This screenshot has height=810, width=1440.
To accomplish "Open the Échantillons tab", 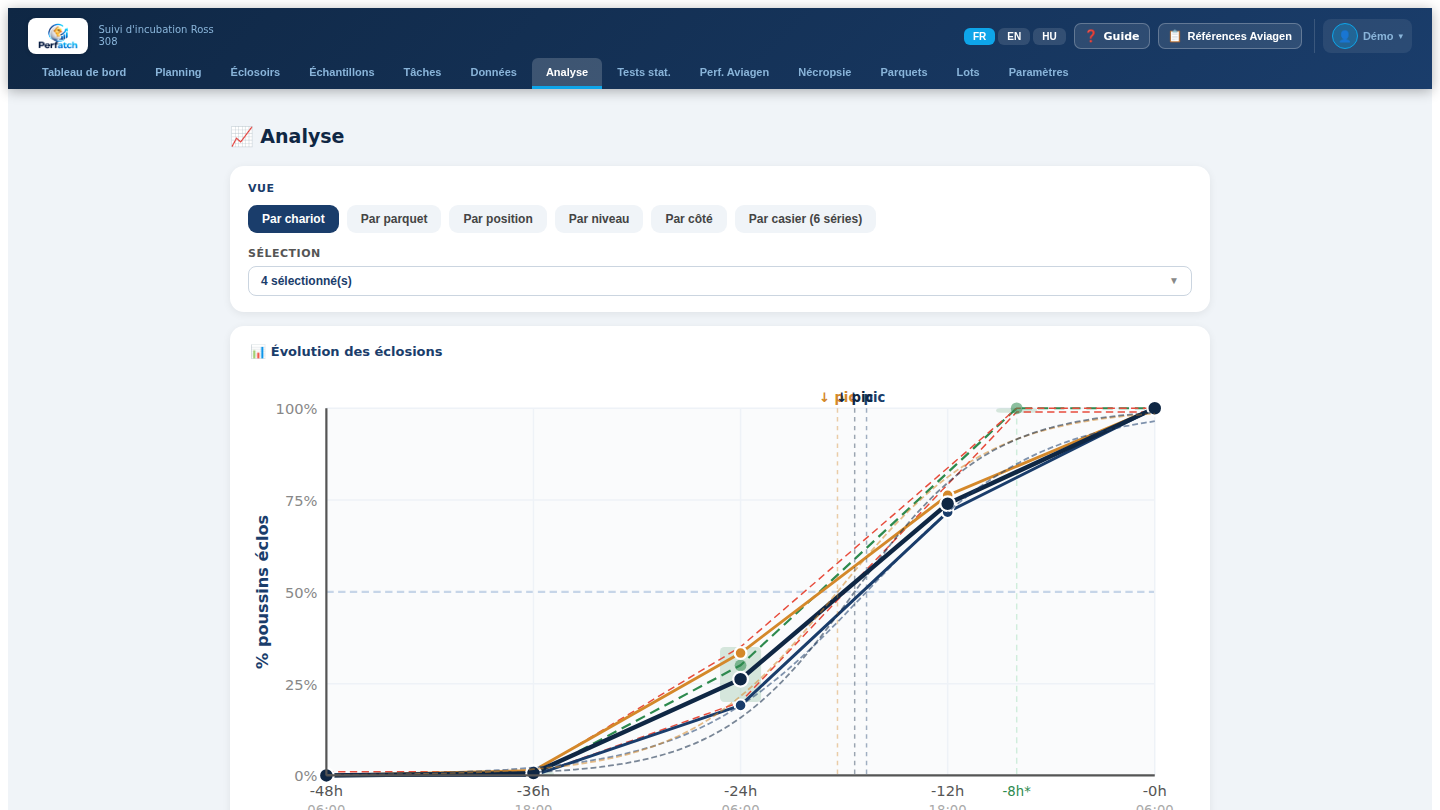I will [x=342, y=72].
